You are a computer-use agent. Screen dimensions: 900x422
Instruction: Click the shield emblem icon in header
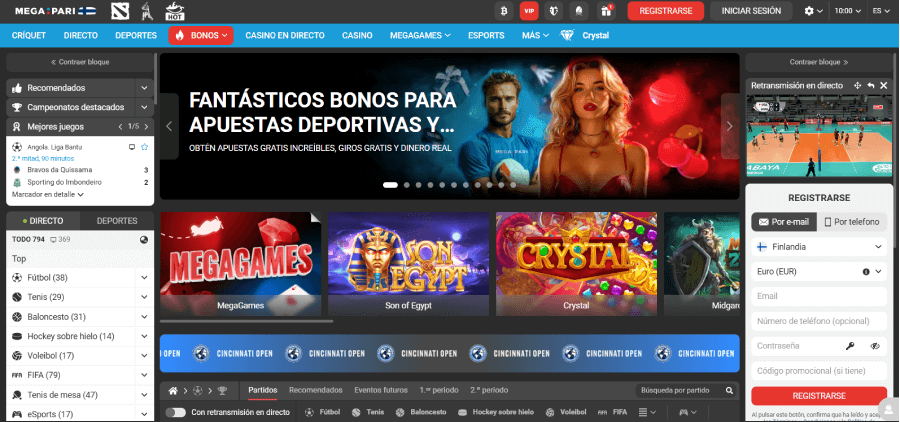[553, 10]
